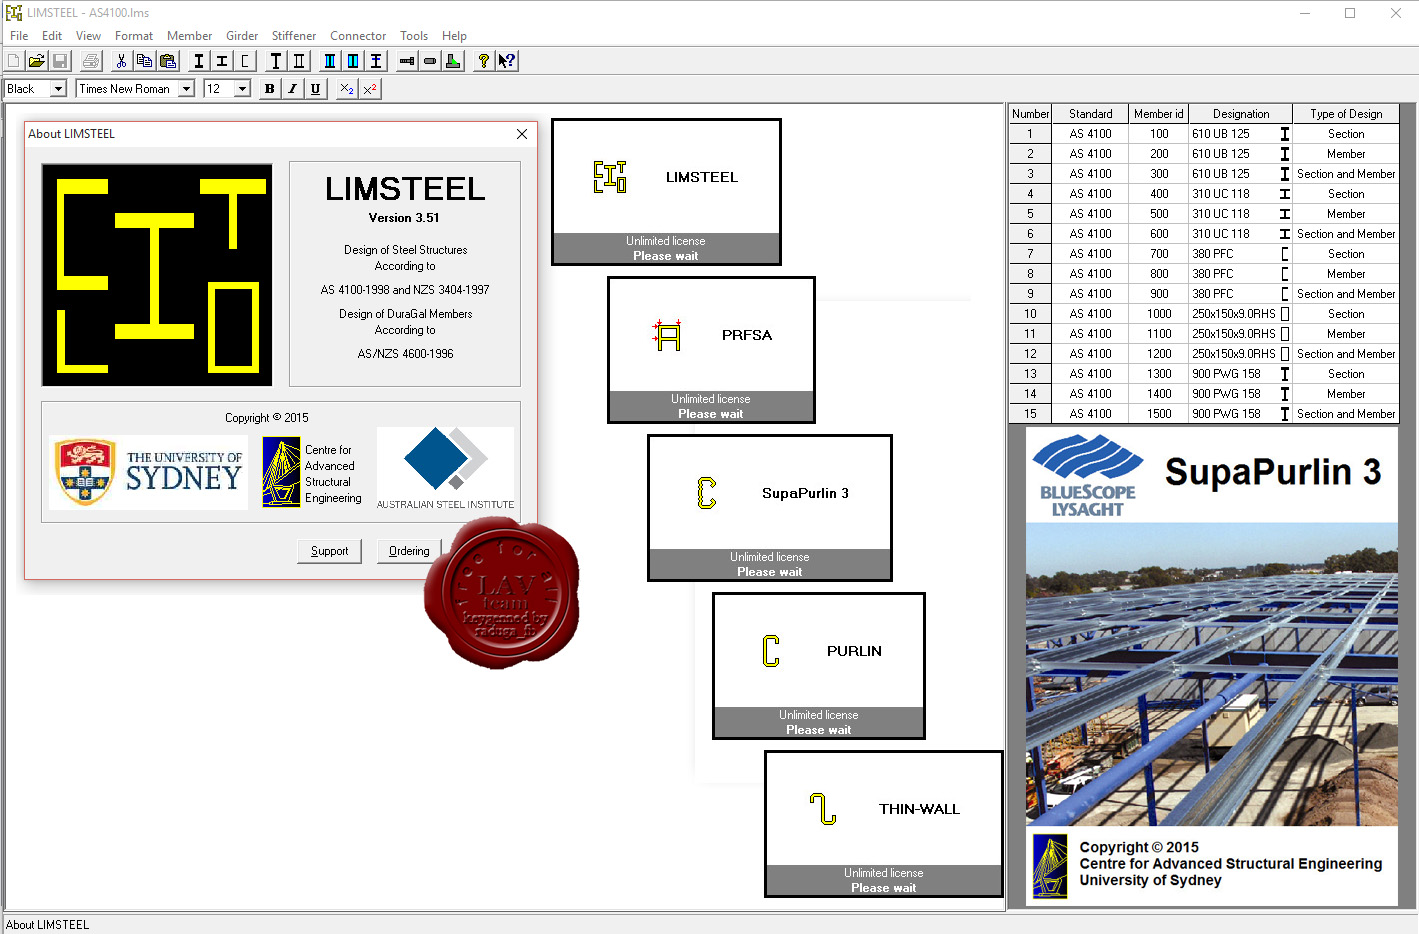Toggle bold formatting
Screen dimensions: 1419x934
[x=269, y=89]
